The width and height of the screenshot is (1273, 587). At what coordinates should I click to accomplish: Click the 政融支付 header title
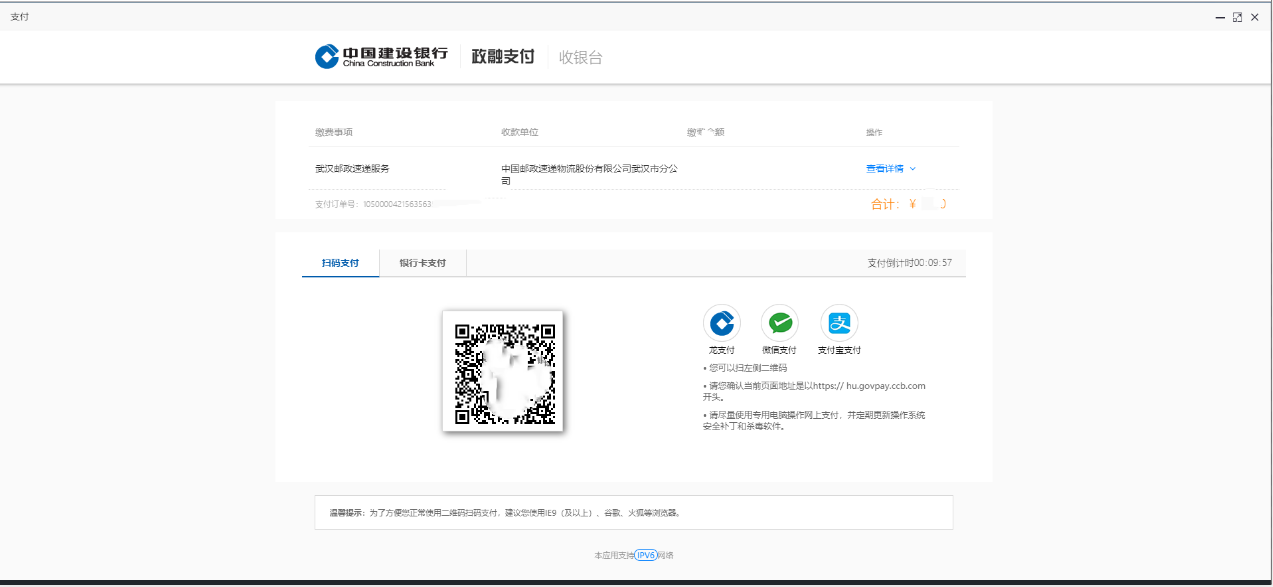[503, 57]
